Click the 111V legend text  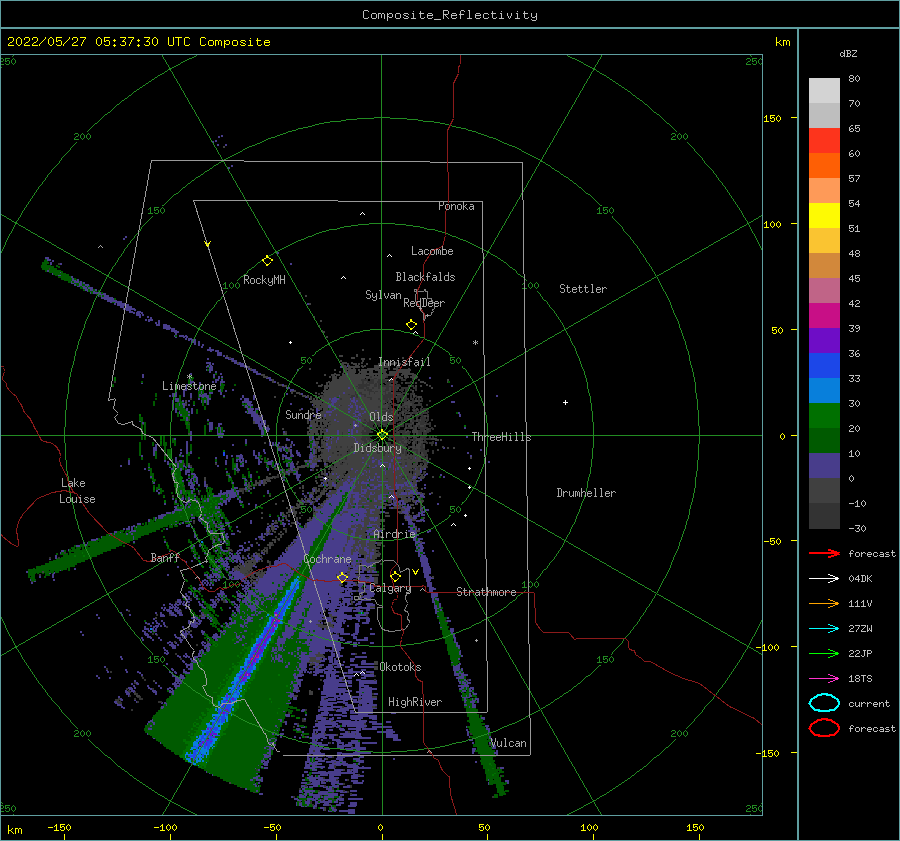click(x=860, y=603)
